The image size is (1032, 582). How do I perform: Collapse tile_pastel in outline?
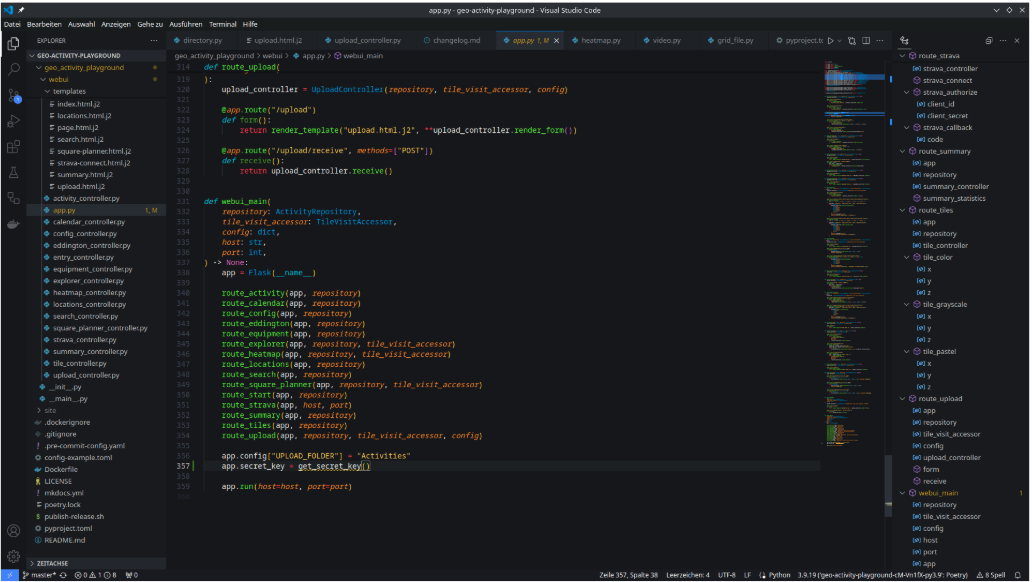907,352
